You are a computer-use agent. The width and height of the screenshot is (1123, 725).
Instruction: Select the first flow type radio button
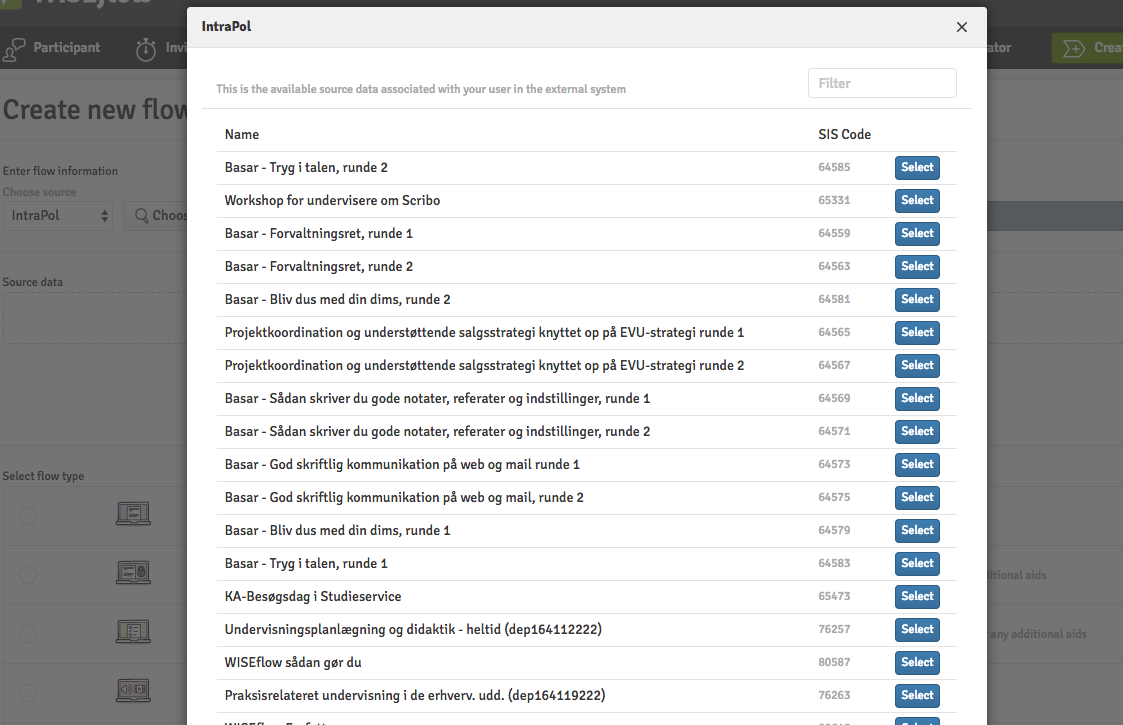point(28,515)
